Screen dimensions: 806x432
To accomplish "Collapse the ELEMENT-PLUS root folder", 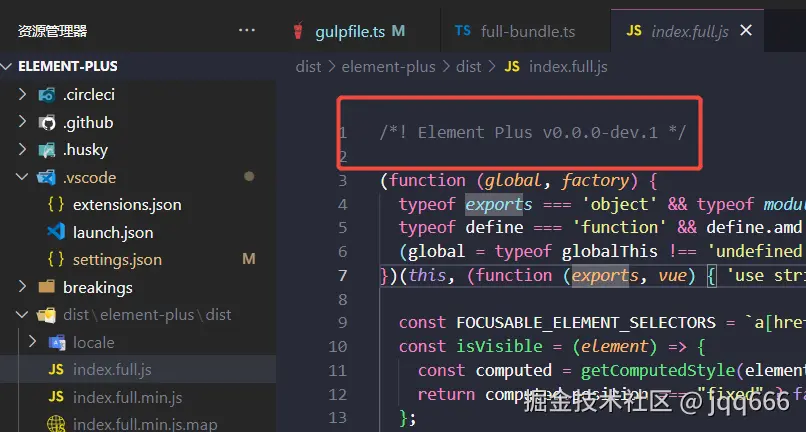I will (x=6, y=66).
